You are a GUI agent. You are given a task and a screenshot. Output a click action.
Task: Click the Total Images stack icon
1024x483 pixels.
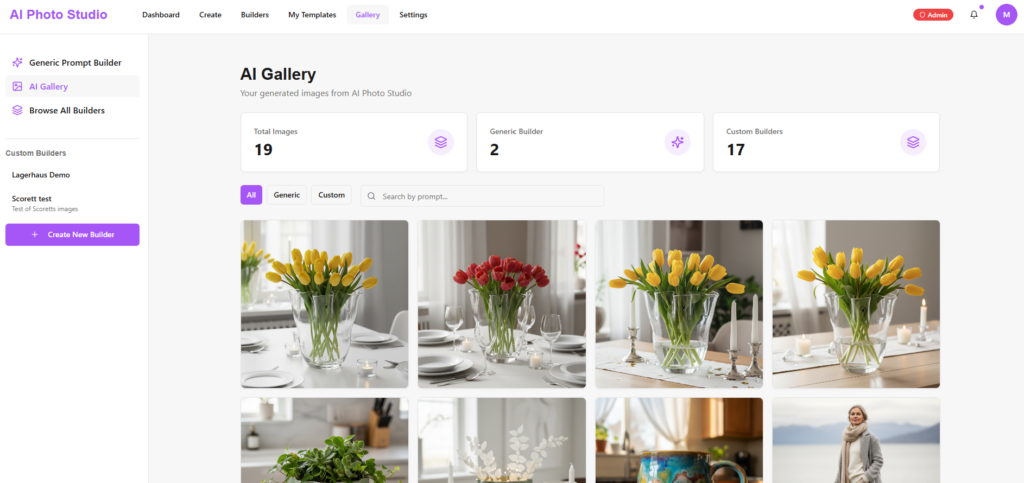pos(441,142)
